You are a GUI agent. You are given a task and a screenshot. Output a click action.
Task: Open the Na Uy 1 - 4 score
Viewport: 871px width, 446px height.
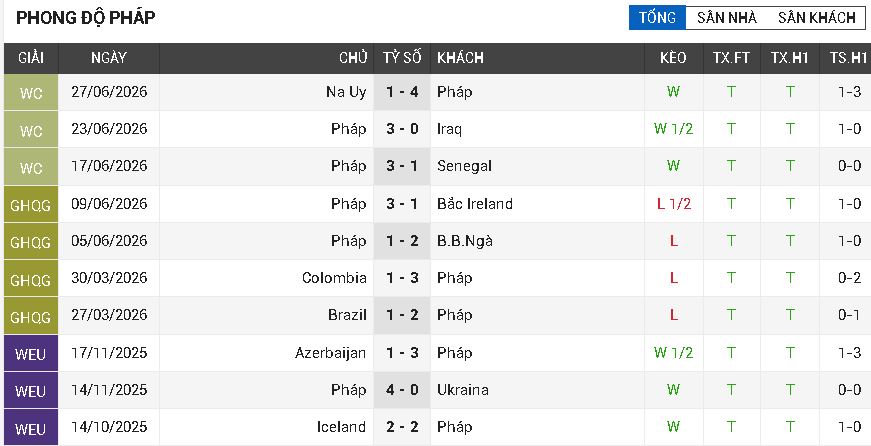coord(402,92)
